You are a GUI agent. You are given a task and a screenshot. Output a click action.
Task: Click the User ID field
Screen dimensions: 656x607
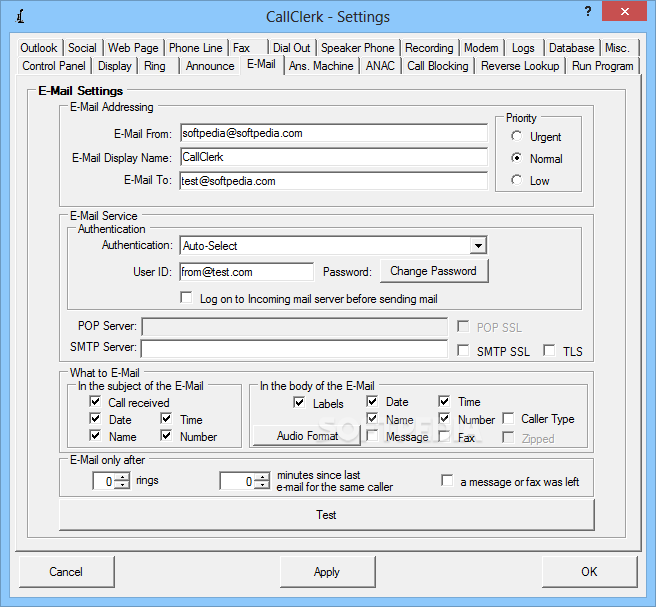point(246,272)
